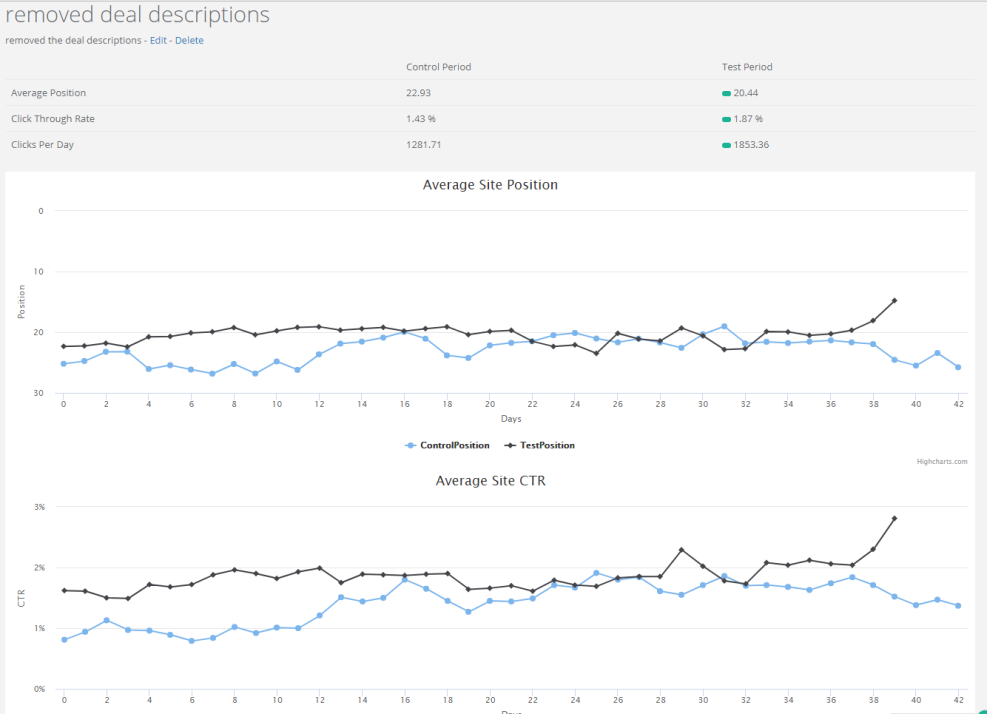Click the Test CTR spike marker at day 29
987x714 pixels.
[x=681, y=550]
